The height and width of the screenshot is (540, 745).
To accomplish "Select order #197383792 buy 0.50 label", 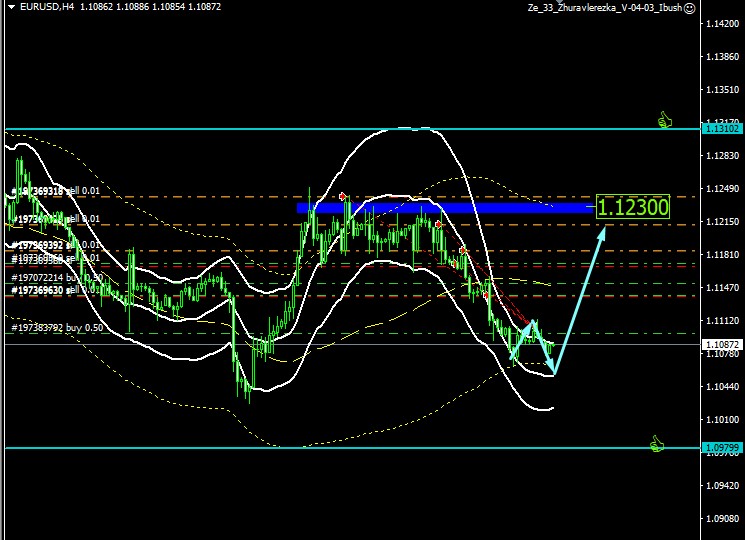I will click(x=58, y=327).
